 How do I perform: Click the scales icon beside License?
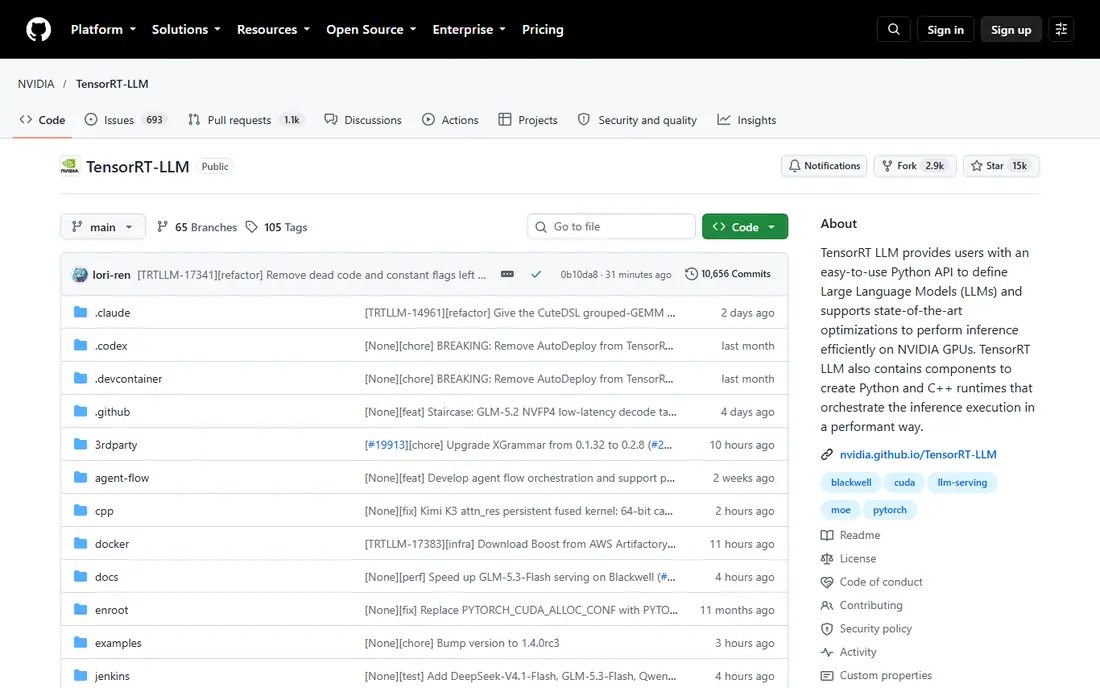827,558
